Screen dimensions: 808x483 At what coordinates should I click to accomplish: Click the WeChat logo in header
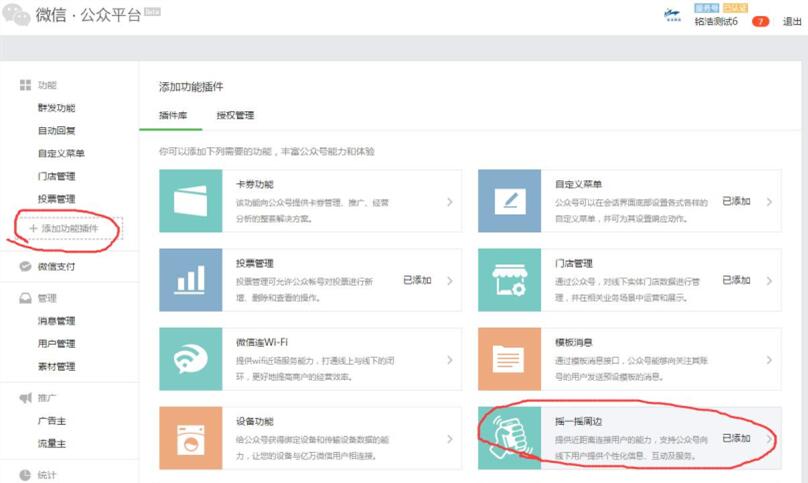pos(17,16)
